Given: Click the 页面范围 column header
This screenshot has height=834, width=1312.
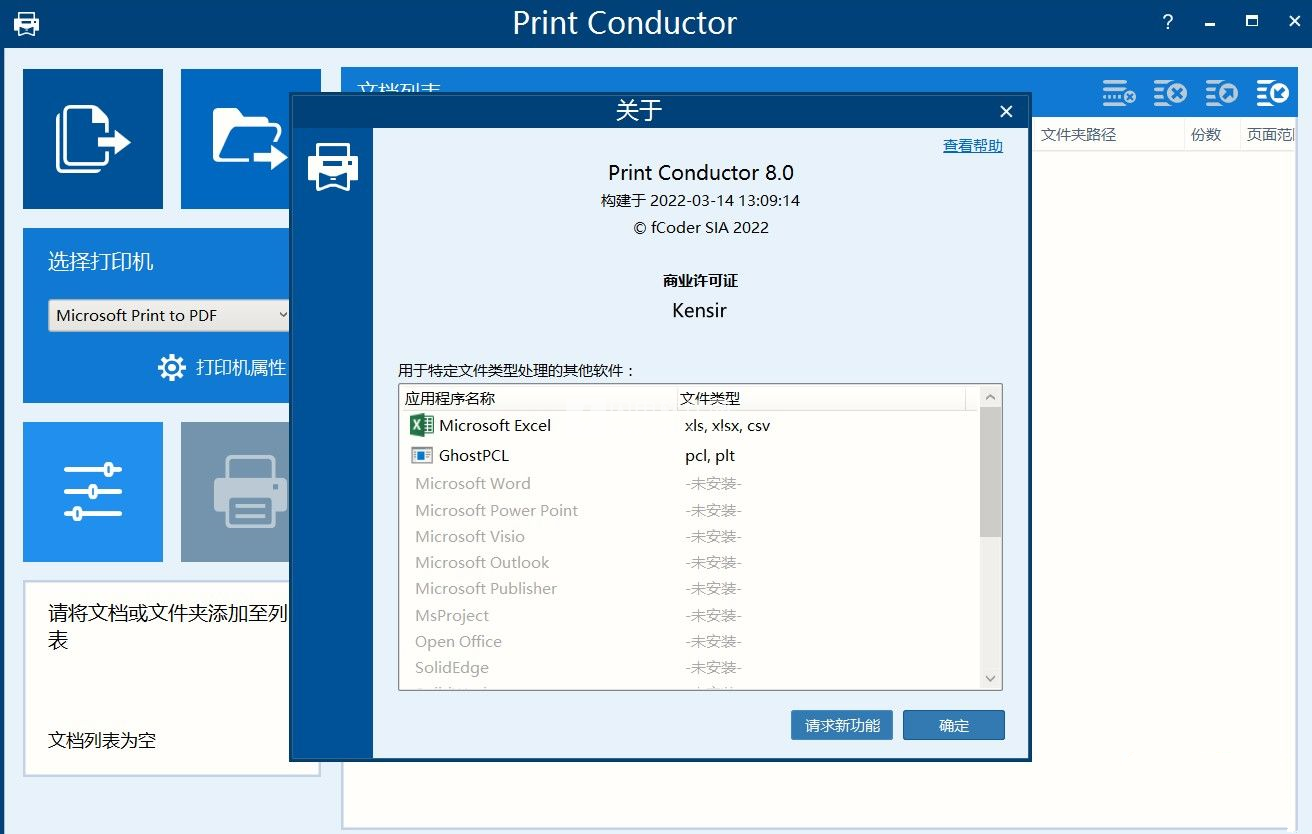Looking at the screenshot, I should [x=1270, y=134].
